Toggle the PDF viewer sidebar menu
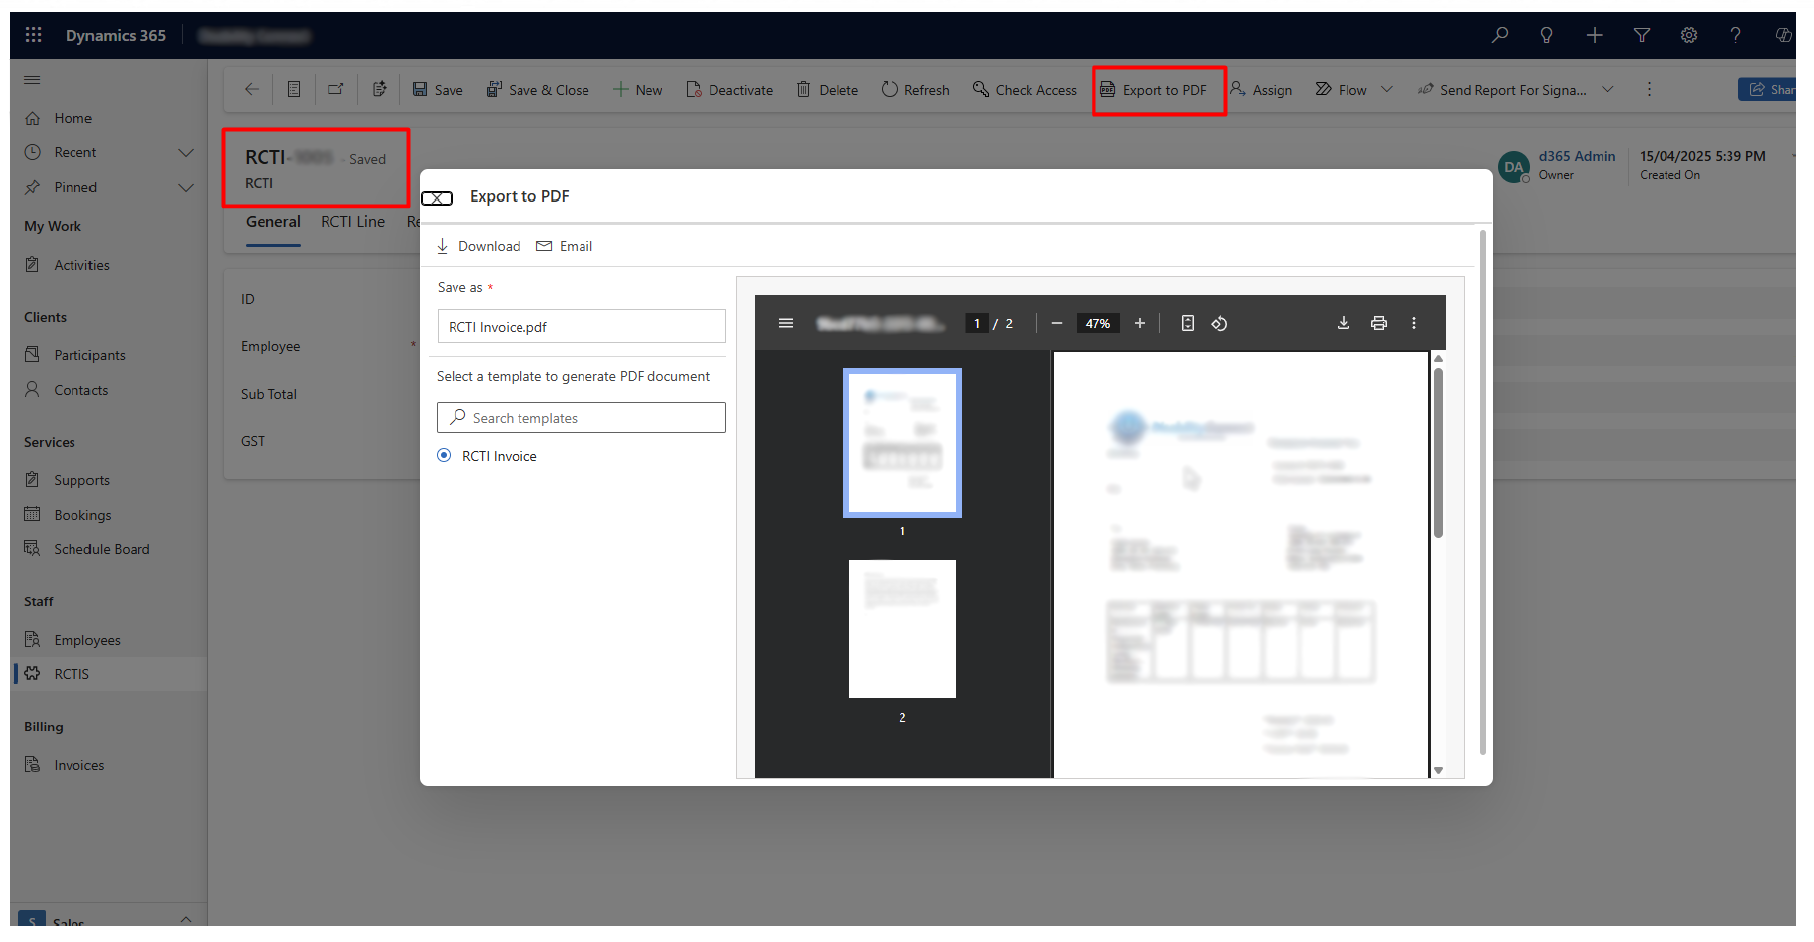The image size is (1814, 942). [786, 323]
